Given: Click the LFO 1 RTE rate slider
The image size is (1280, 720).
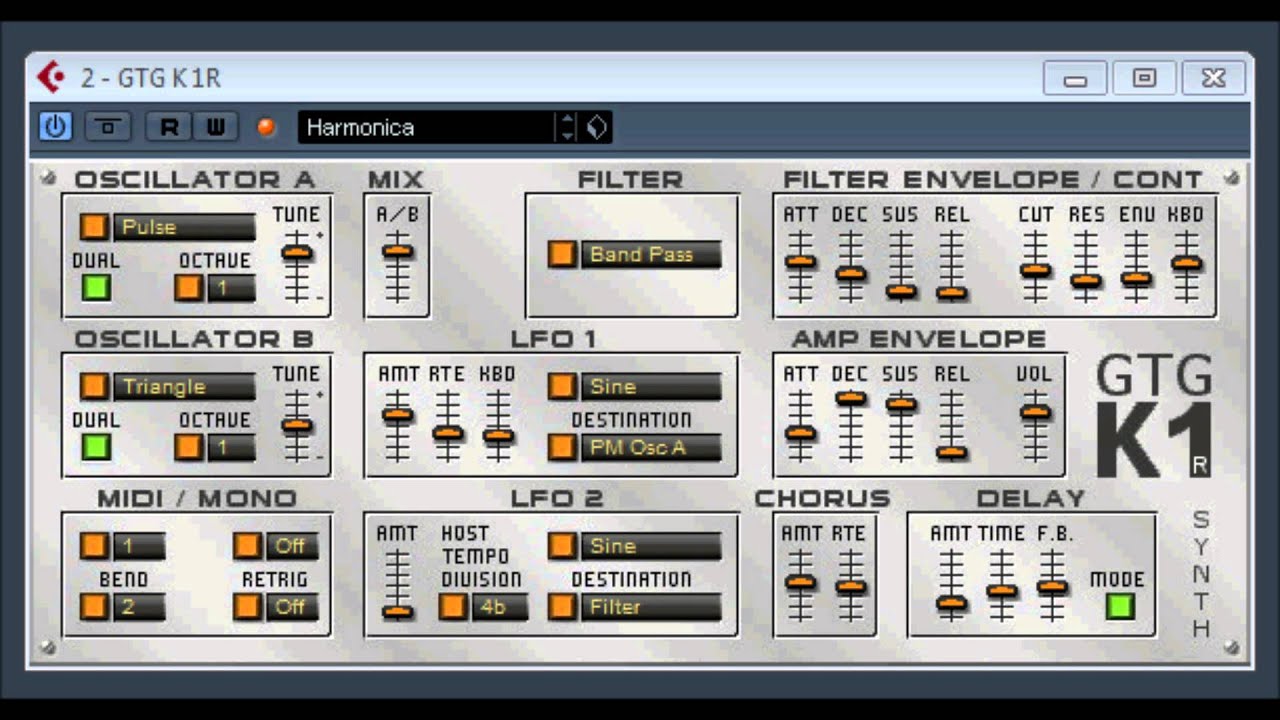Looking at the screenshot, I should (x=448, y=425).
